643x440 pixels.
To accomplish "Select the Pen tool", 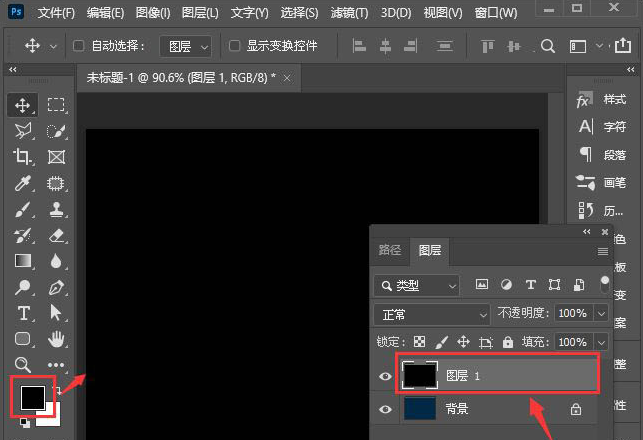I will tap(56, 287).
